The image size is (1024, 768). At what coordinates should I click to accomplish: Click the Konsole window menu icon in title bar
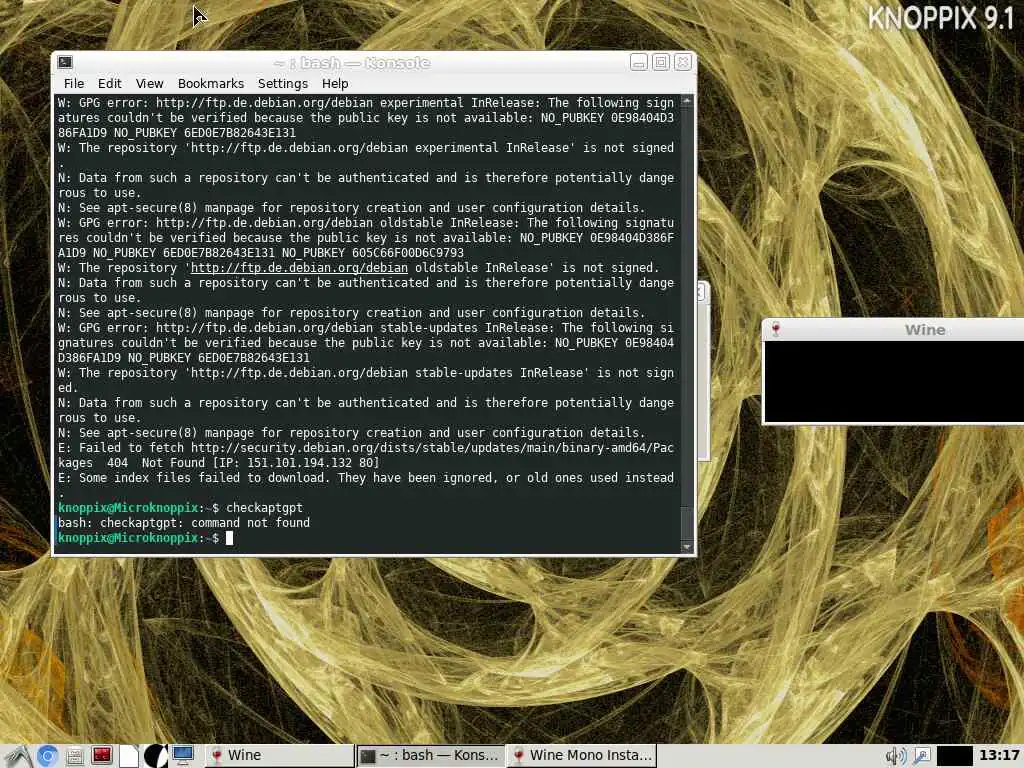pyautogui.click(x=65, y=63)
